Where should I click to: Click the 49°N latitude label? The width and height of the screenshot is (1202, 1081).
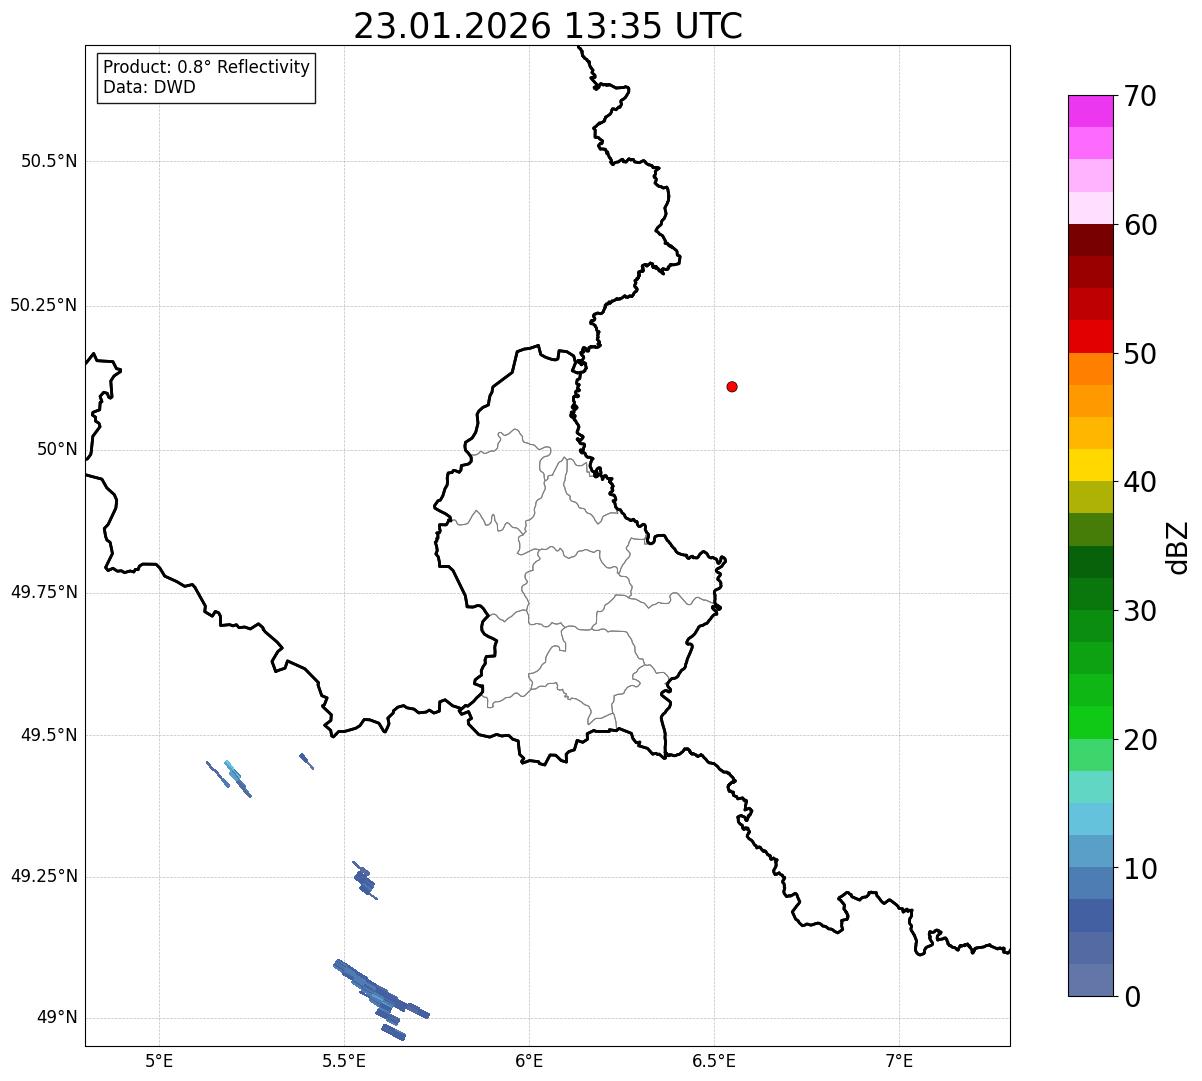(57, 1018)
